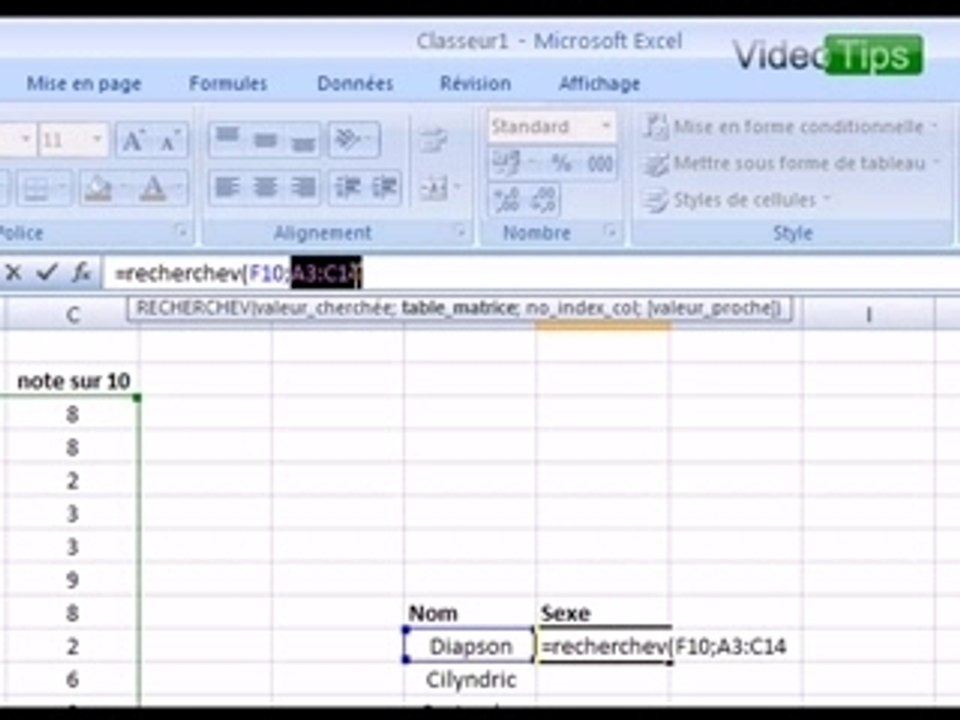960x720 pixels.
Task: Select the cell containing Cilyndric
Action: pyautogui.click(x=470, y=679)
